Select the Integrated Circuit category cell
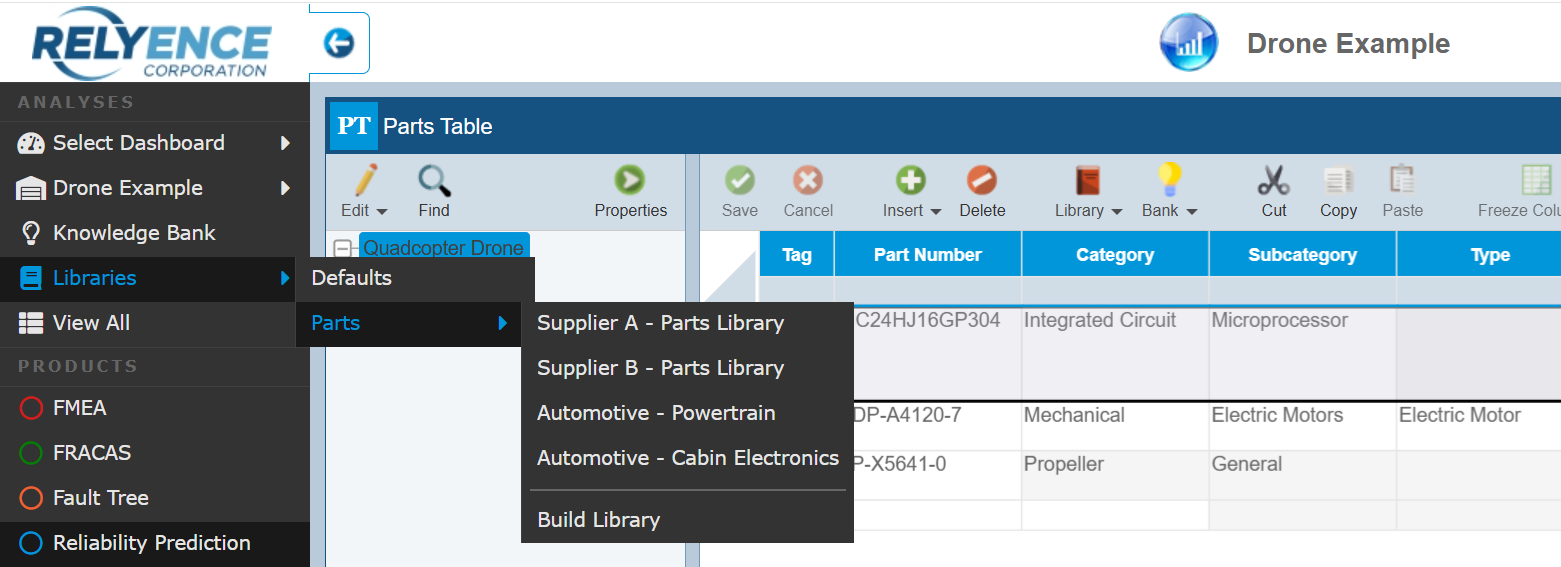1561x567 pixels. pyautogui.click(x=1115, y=353)
